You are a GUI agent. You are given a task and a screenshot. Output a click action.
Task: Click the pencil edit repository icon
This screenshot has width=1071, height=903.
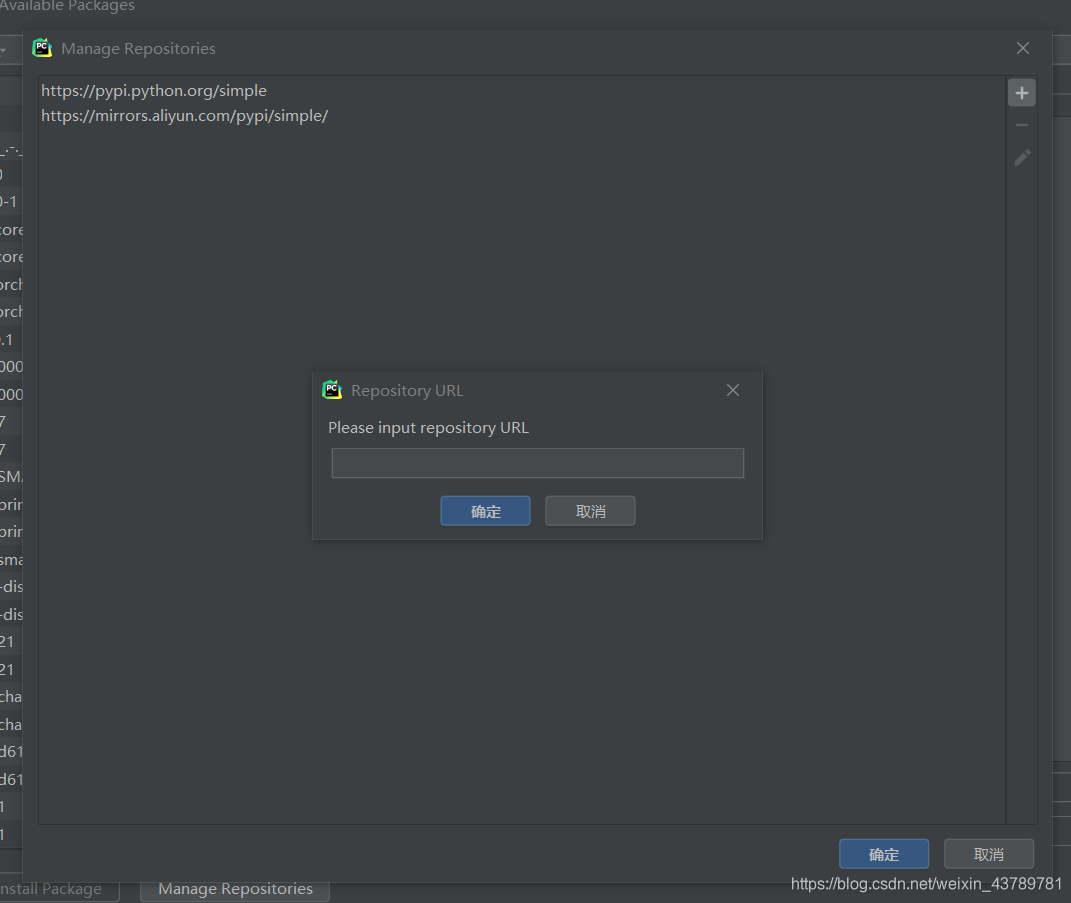tap(1022, 158)
